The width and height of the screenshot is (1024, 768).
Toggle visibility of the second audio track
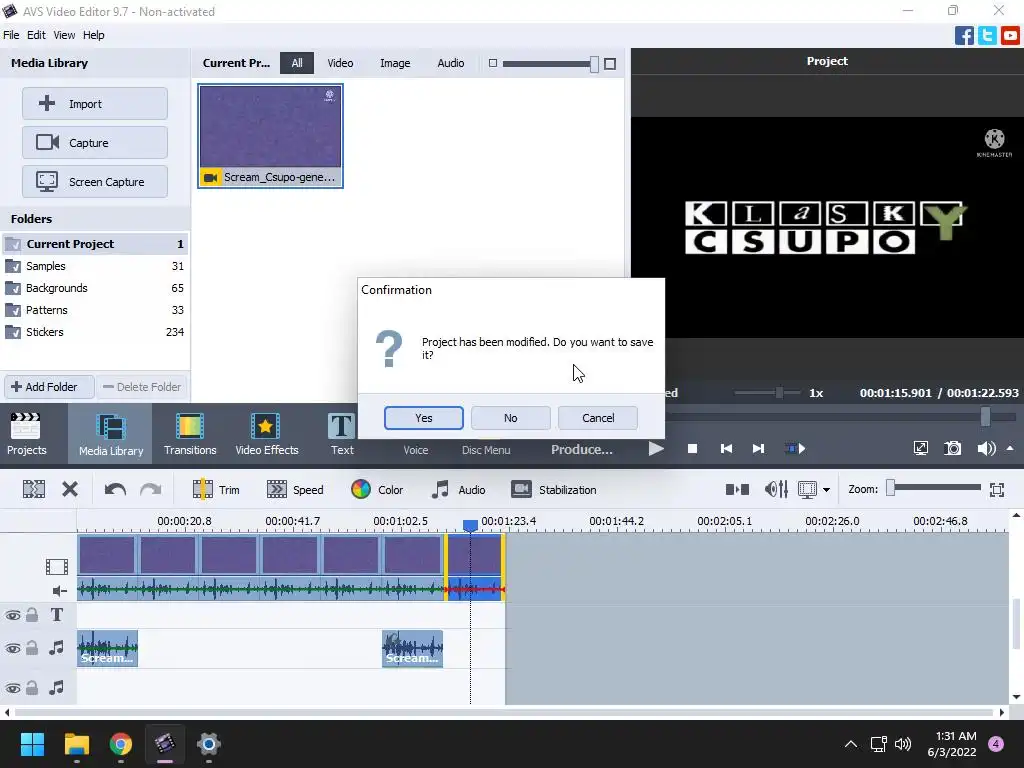point(12,688)
